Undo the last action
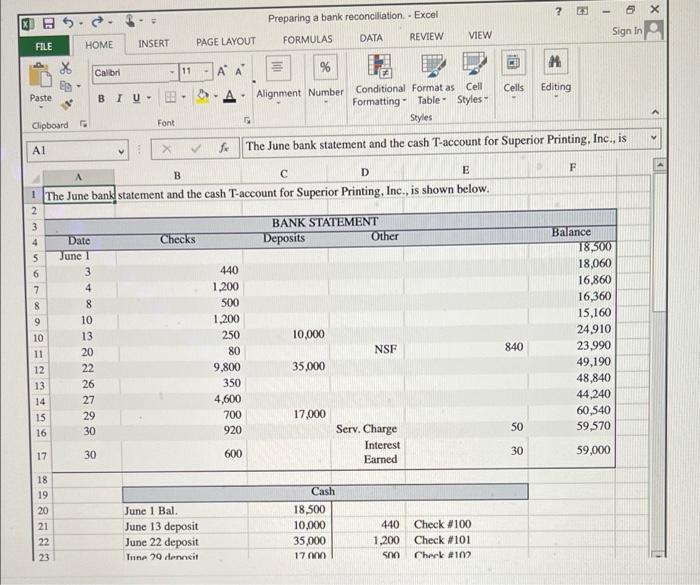 [x=68, y=22]
